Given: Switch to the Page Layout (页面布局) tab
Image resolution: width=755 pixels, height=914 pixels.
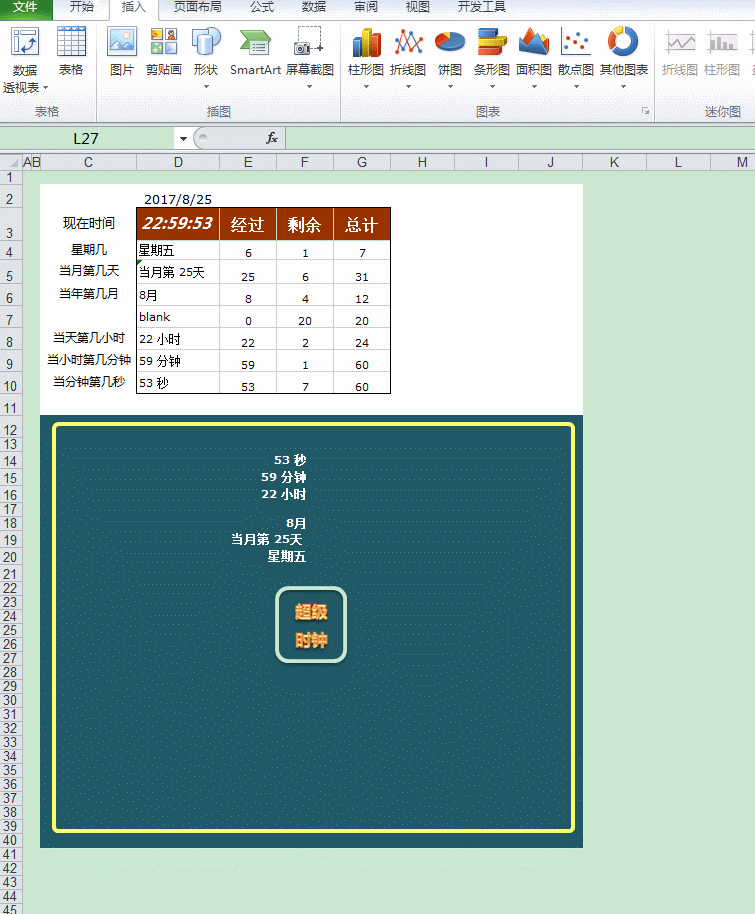Looking at the screenshot, I should point(198,8).
